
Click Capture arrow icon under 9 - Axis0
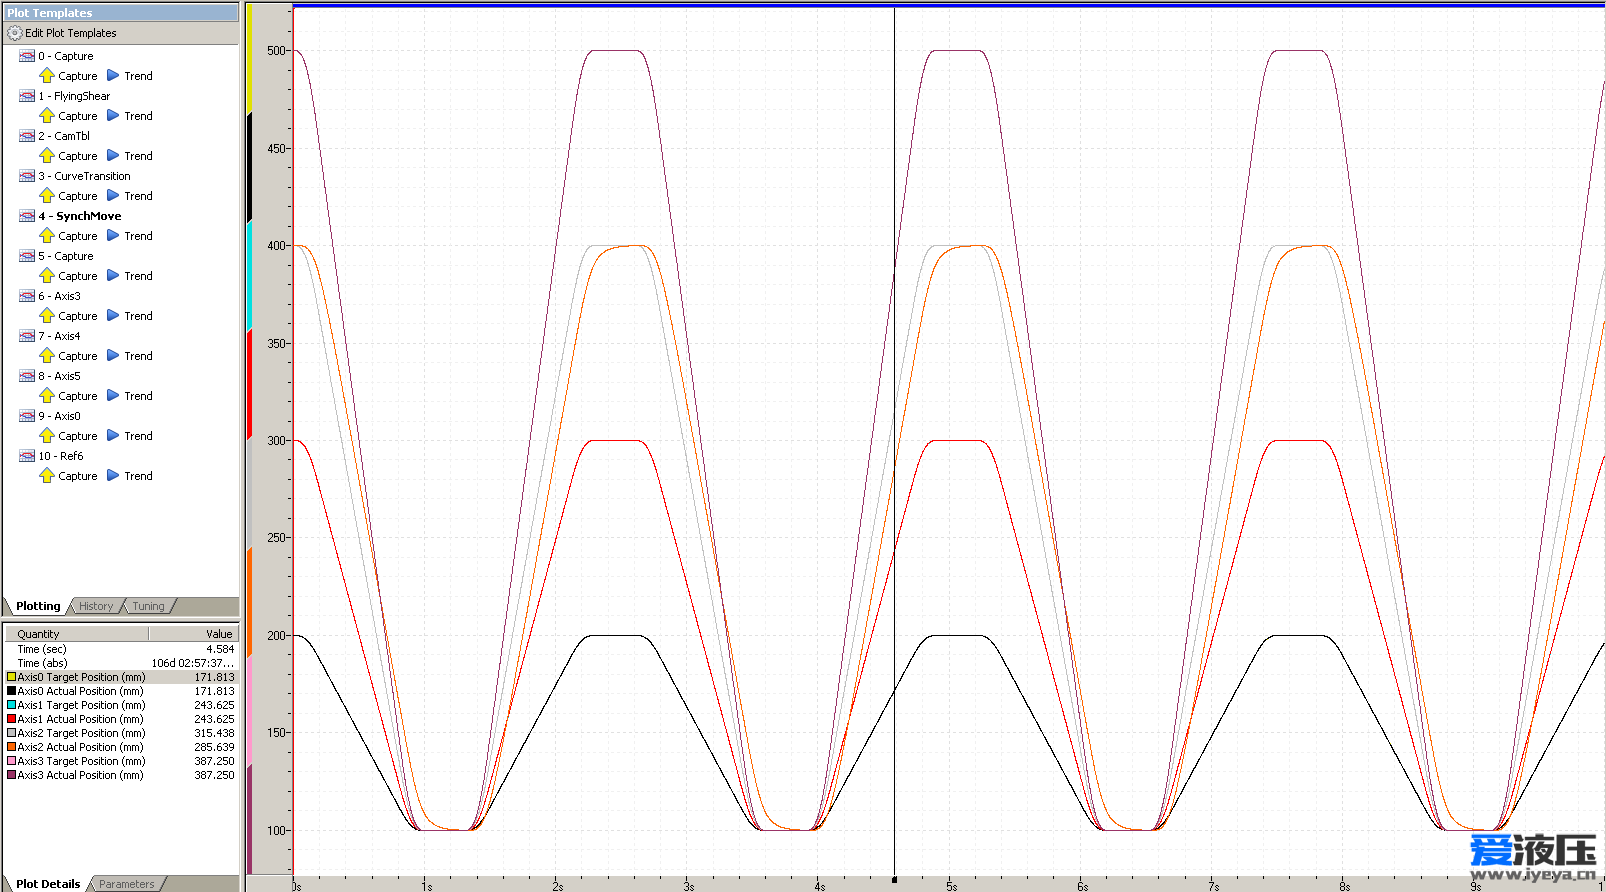pyautogui.click(x=47, y=436)
